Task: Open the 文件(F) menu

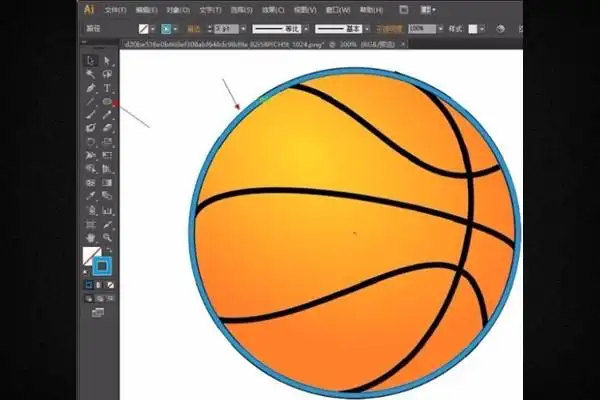Action: pos(115,10)
